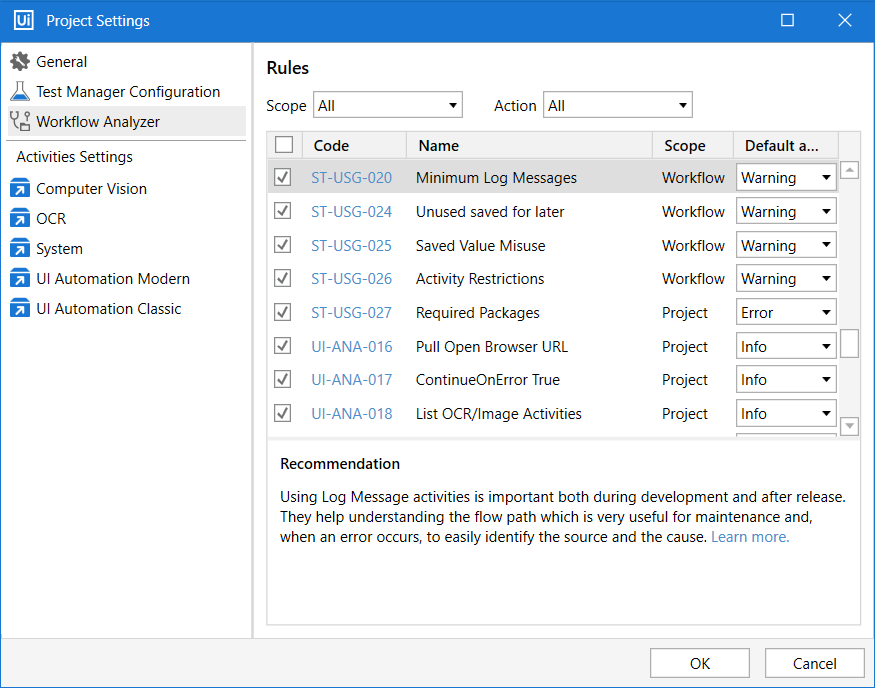Expand default action dropdown for Required Packages
This screenshot has width=875, height=688.
click(x=786, y=313)
